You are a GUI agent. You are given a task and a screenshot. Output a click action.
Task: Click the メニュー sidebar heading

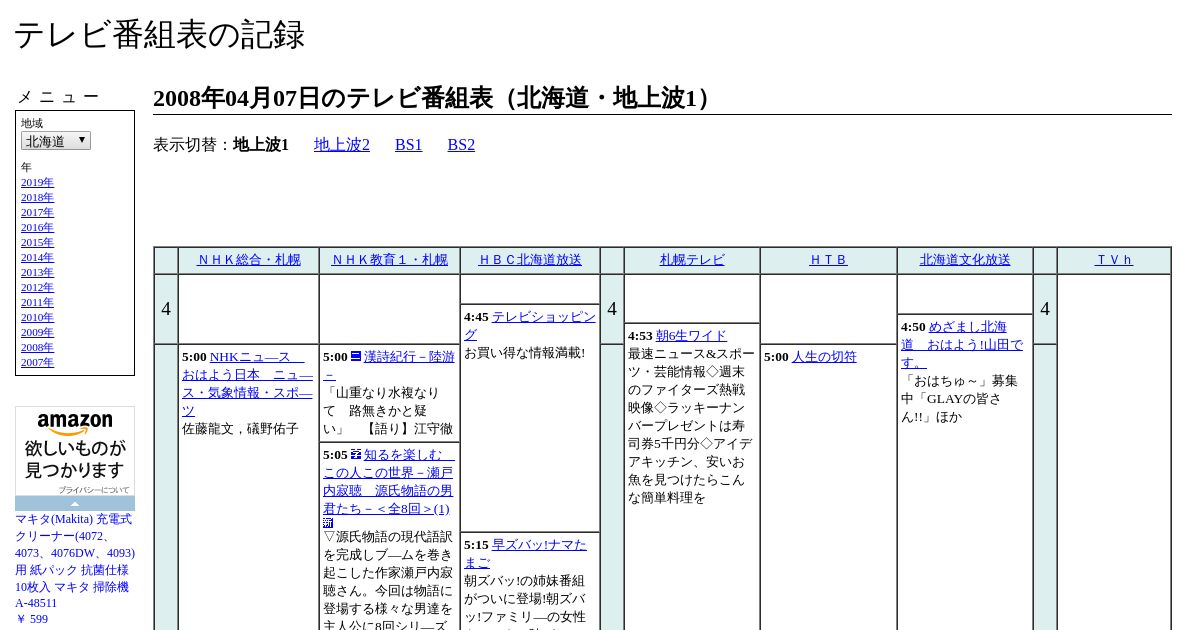(x=57, y=97)
